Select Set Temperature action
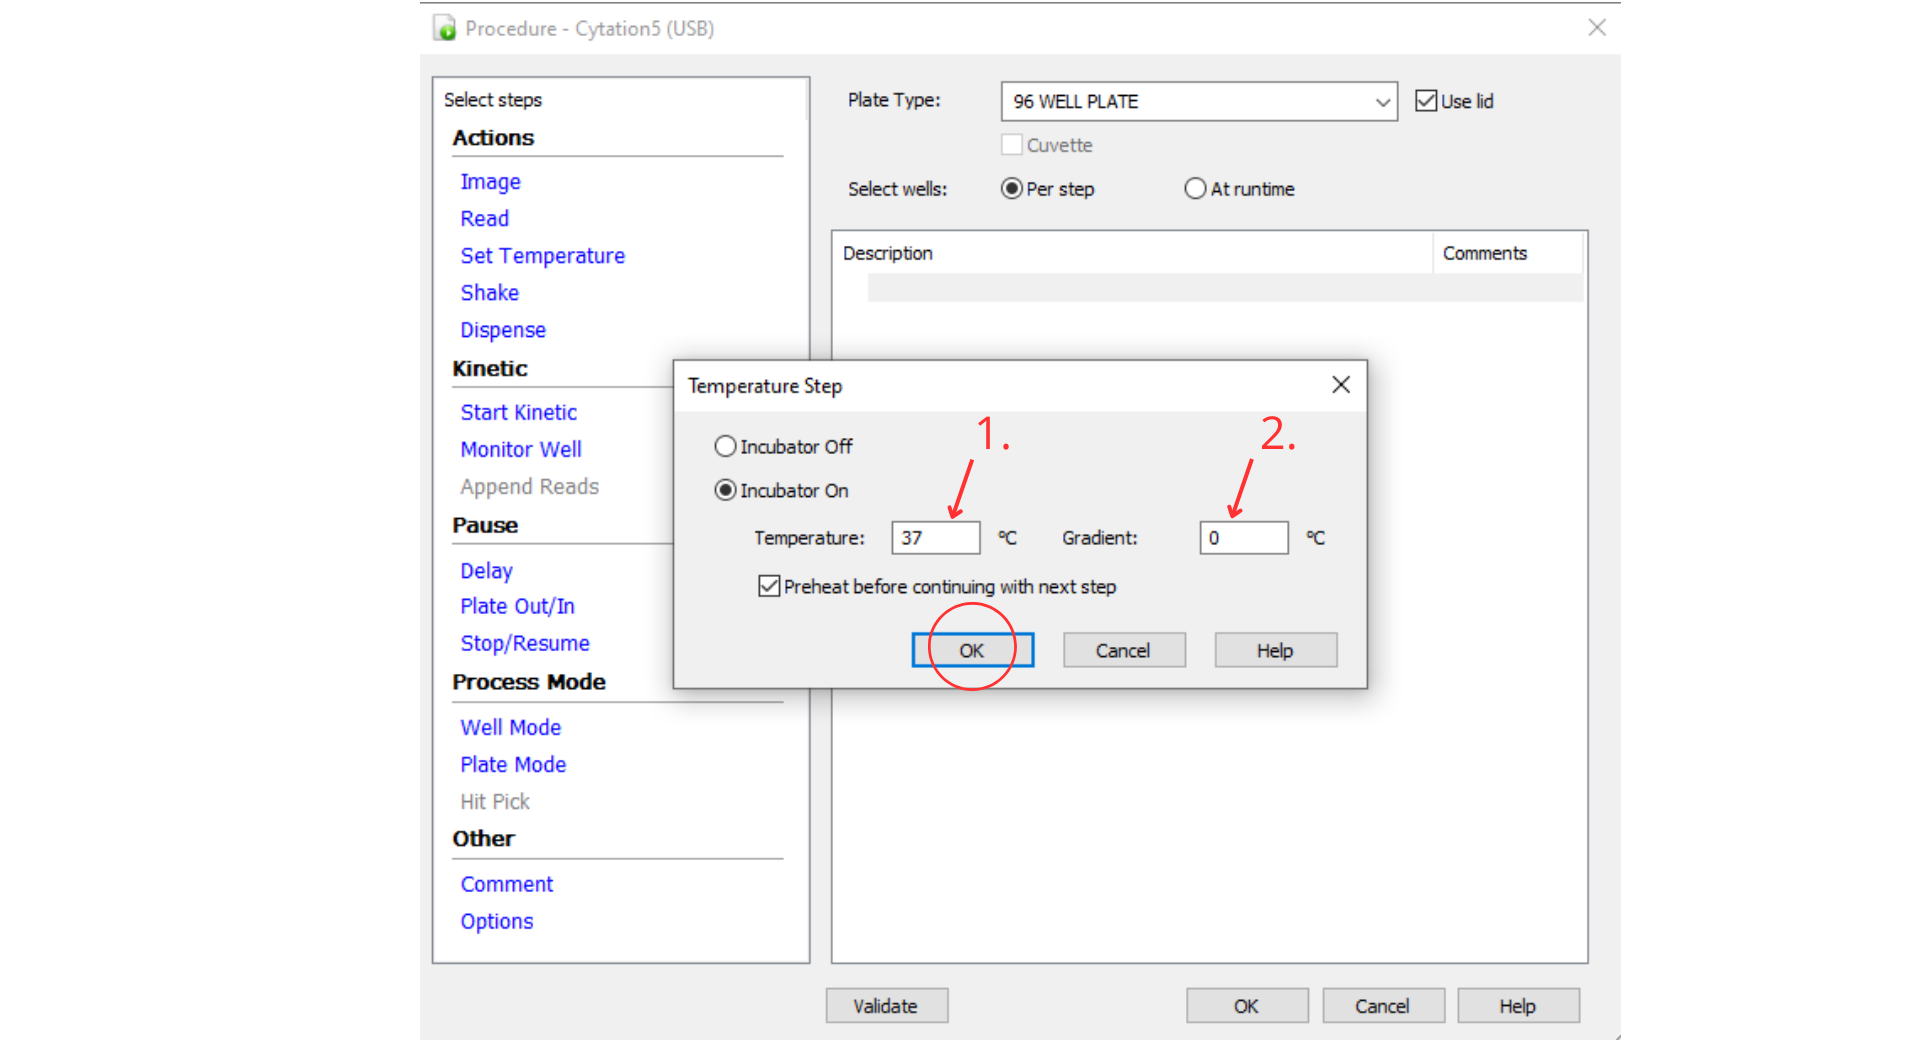This screenshot has width=1919, height=1040. 542,256
